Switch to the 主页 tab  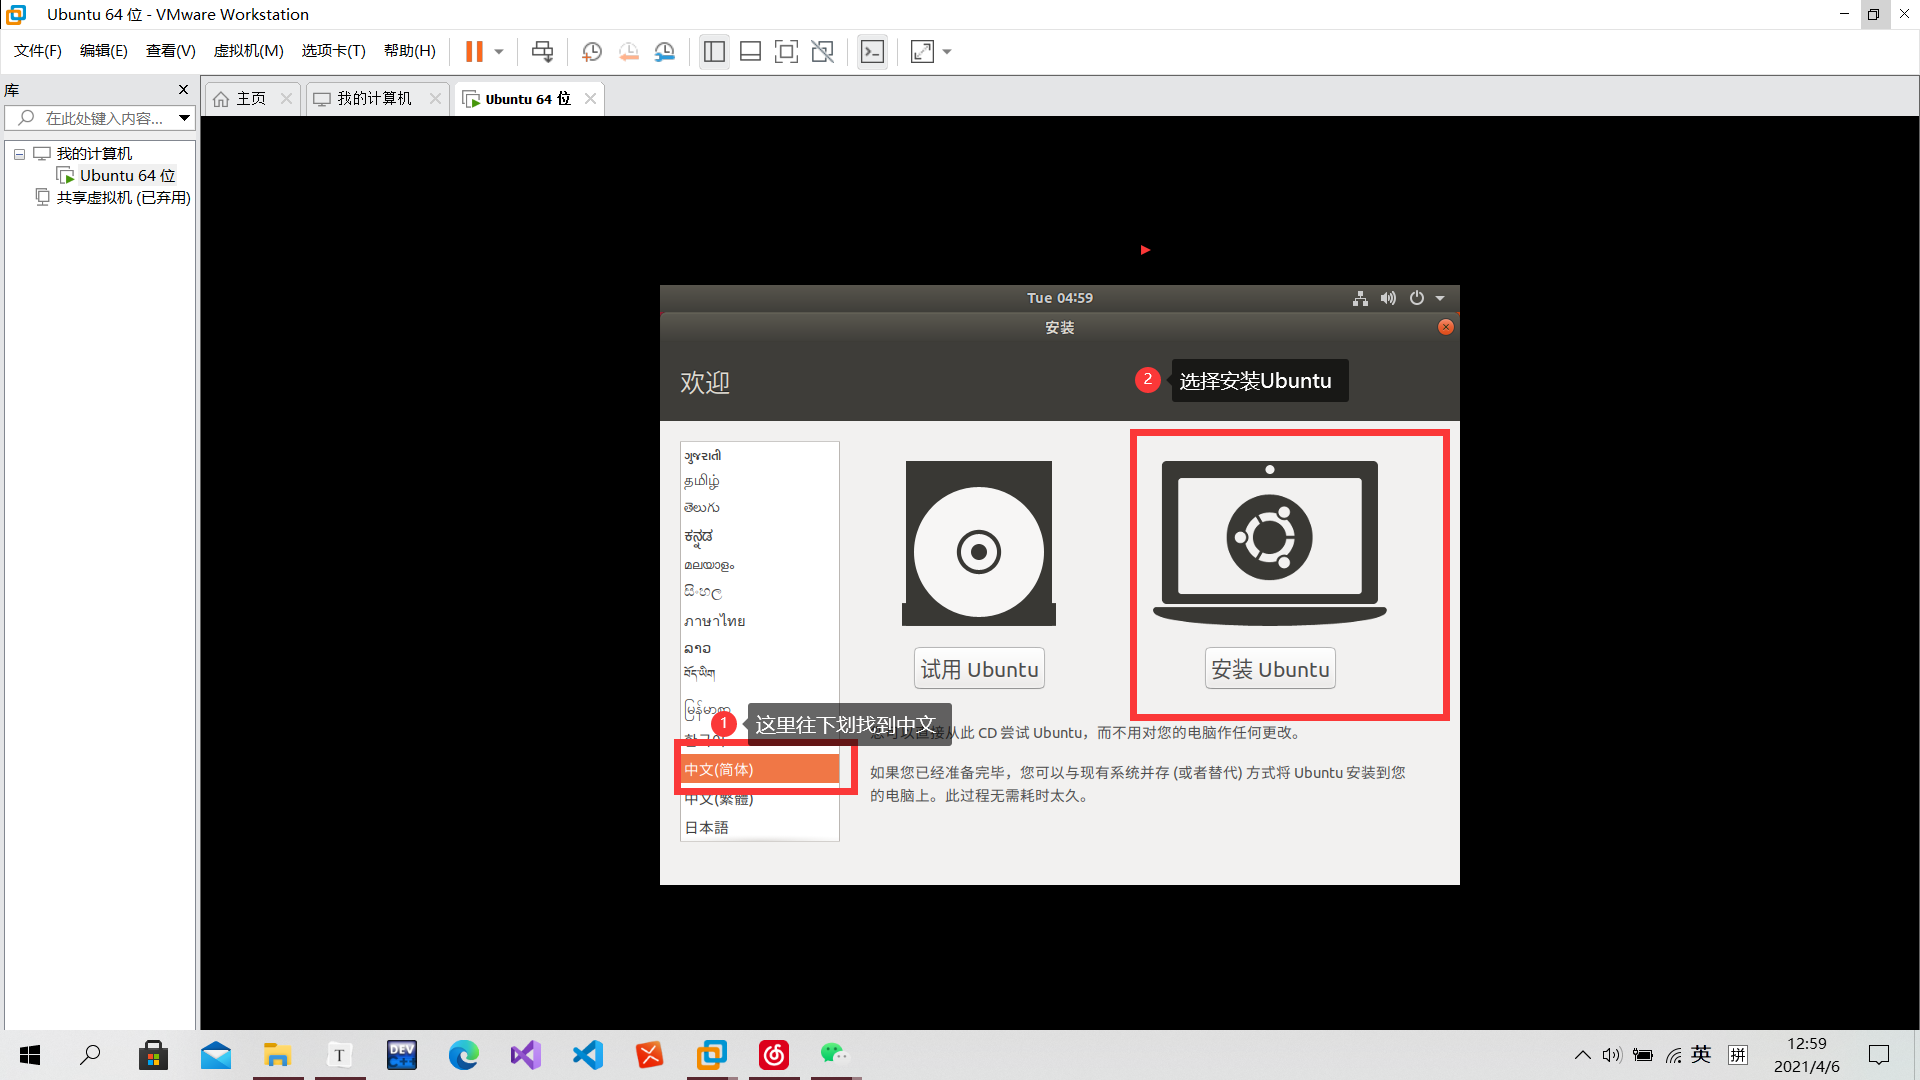click(x=250, y=98)
